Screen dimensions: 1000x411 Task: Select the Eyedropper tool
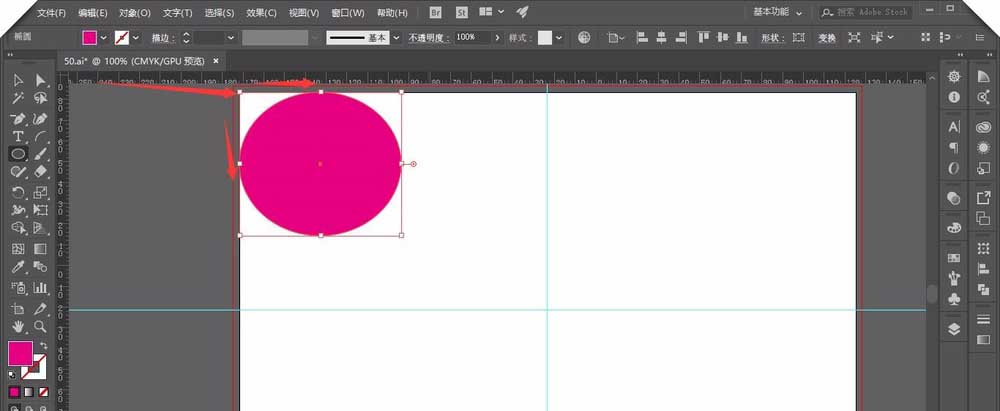(x=18, y=267)
